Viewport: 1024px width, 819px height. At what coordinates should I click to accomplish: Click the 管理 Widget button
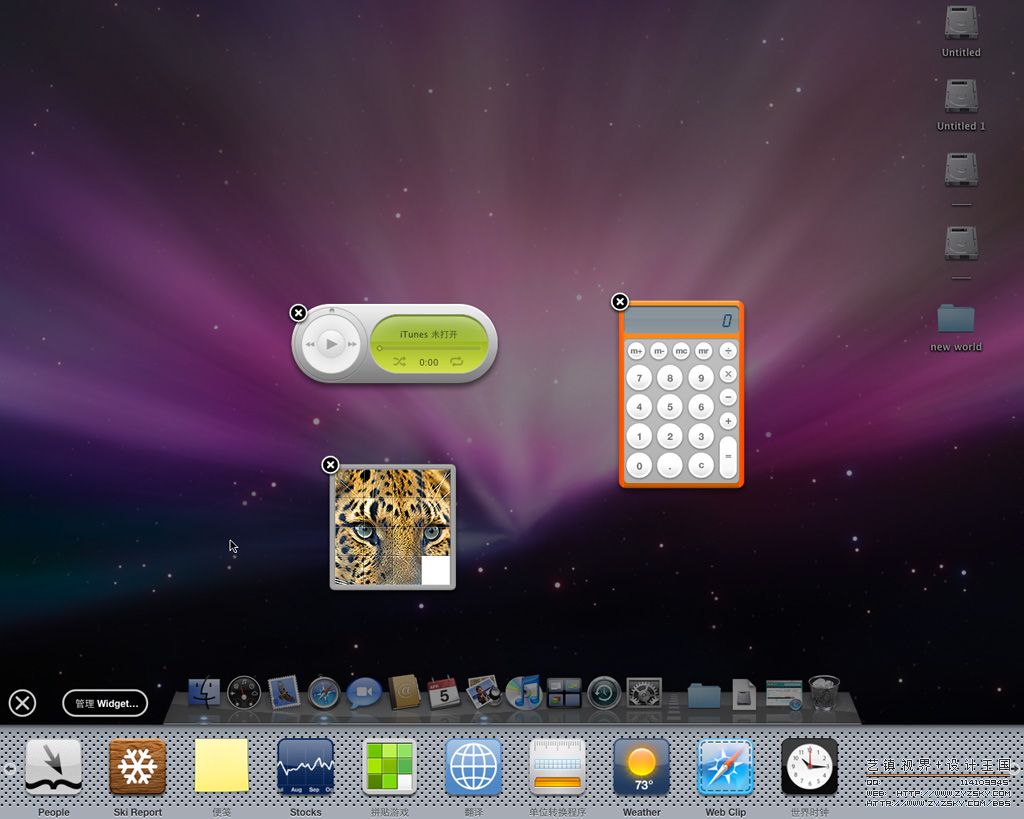click(x=105, y=703)
